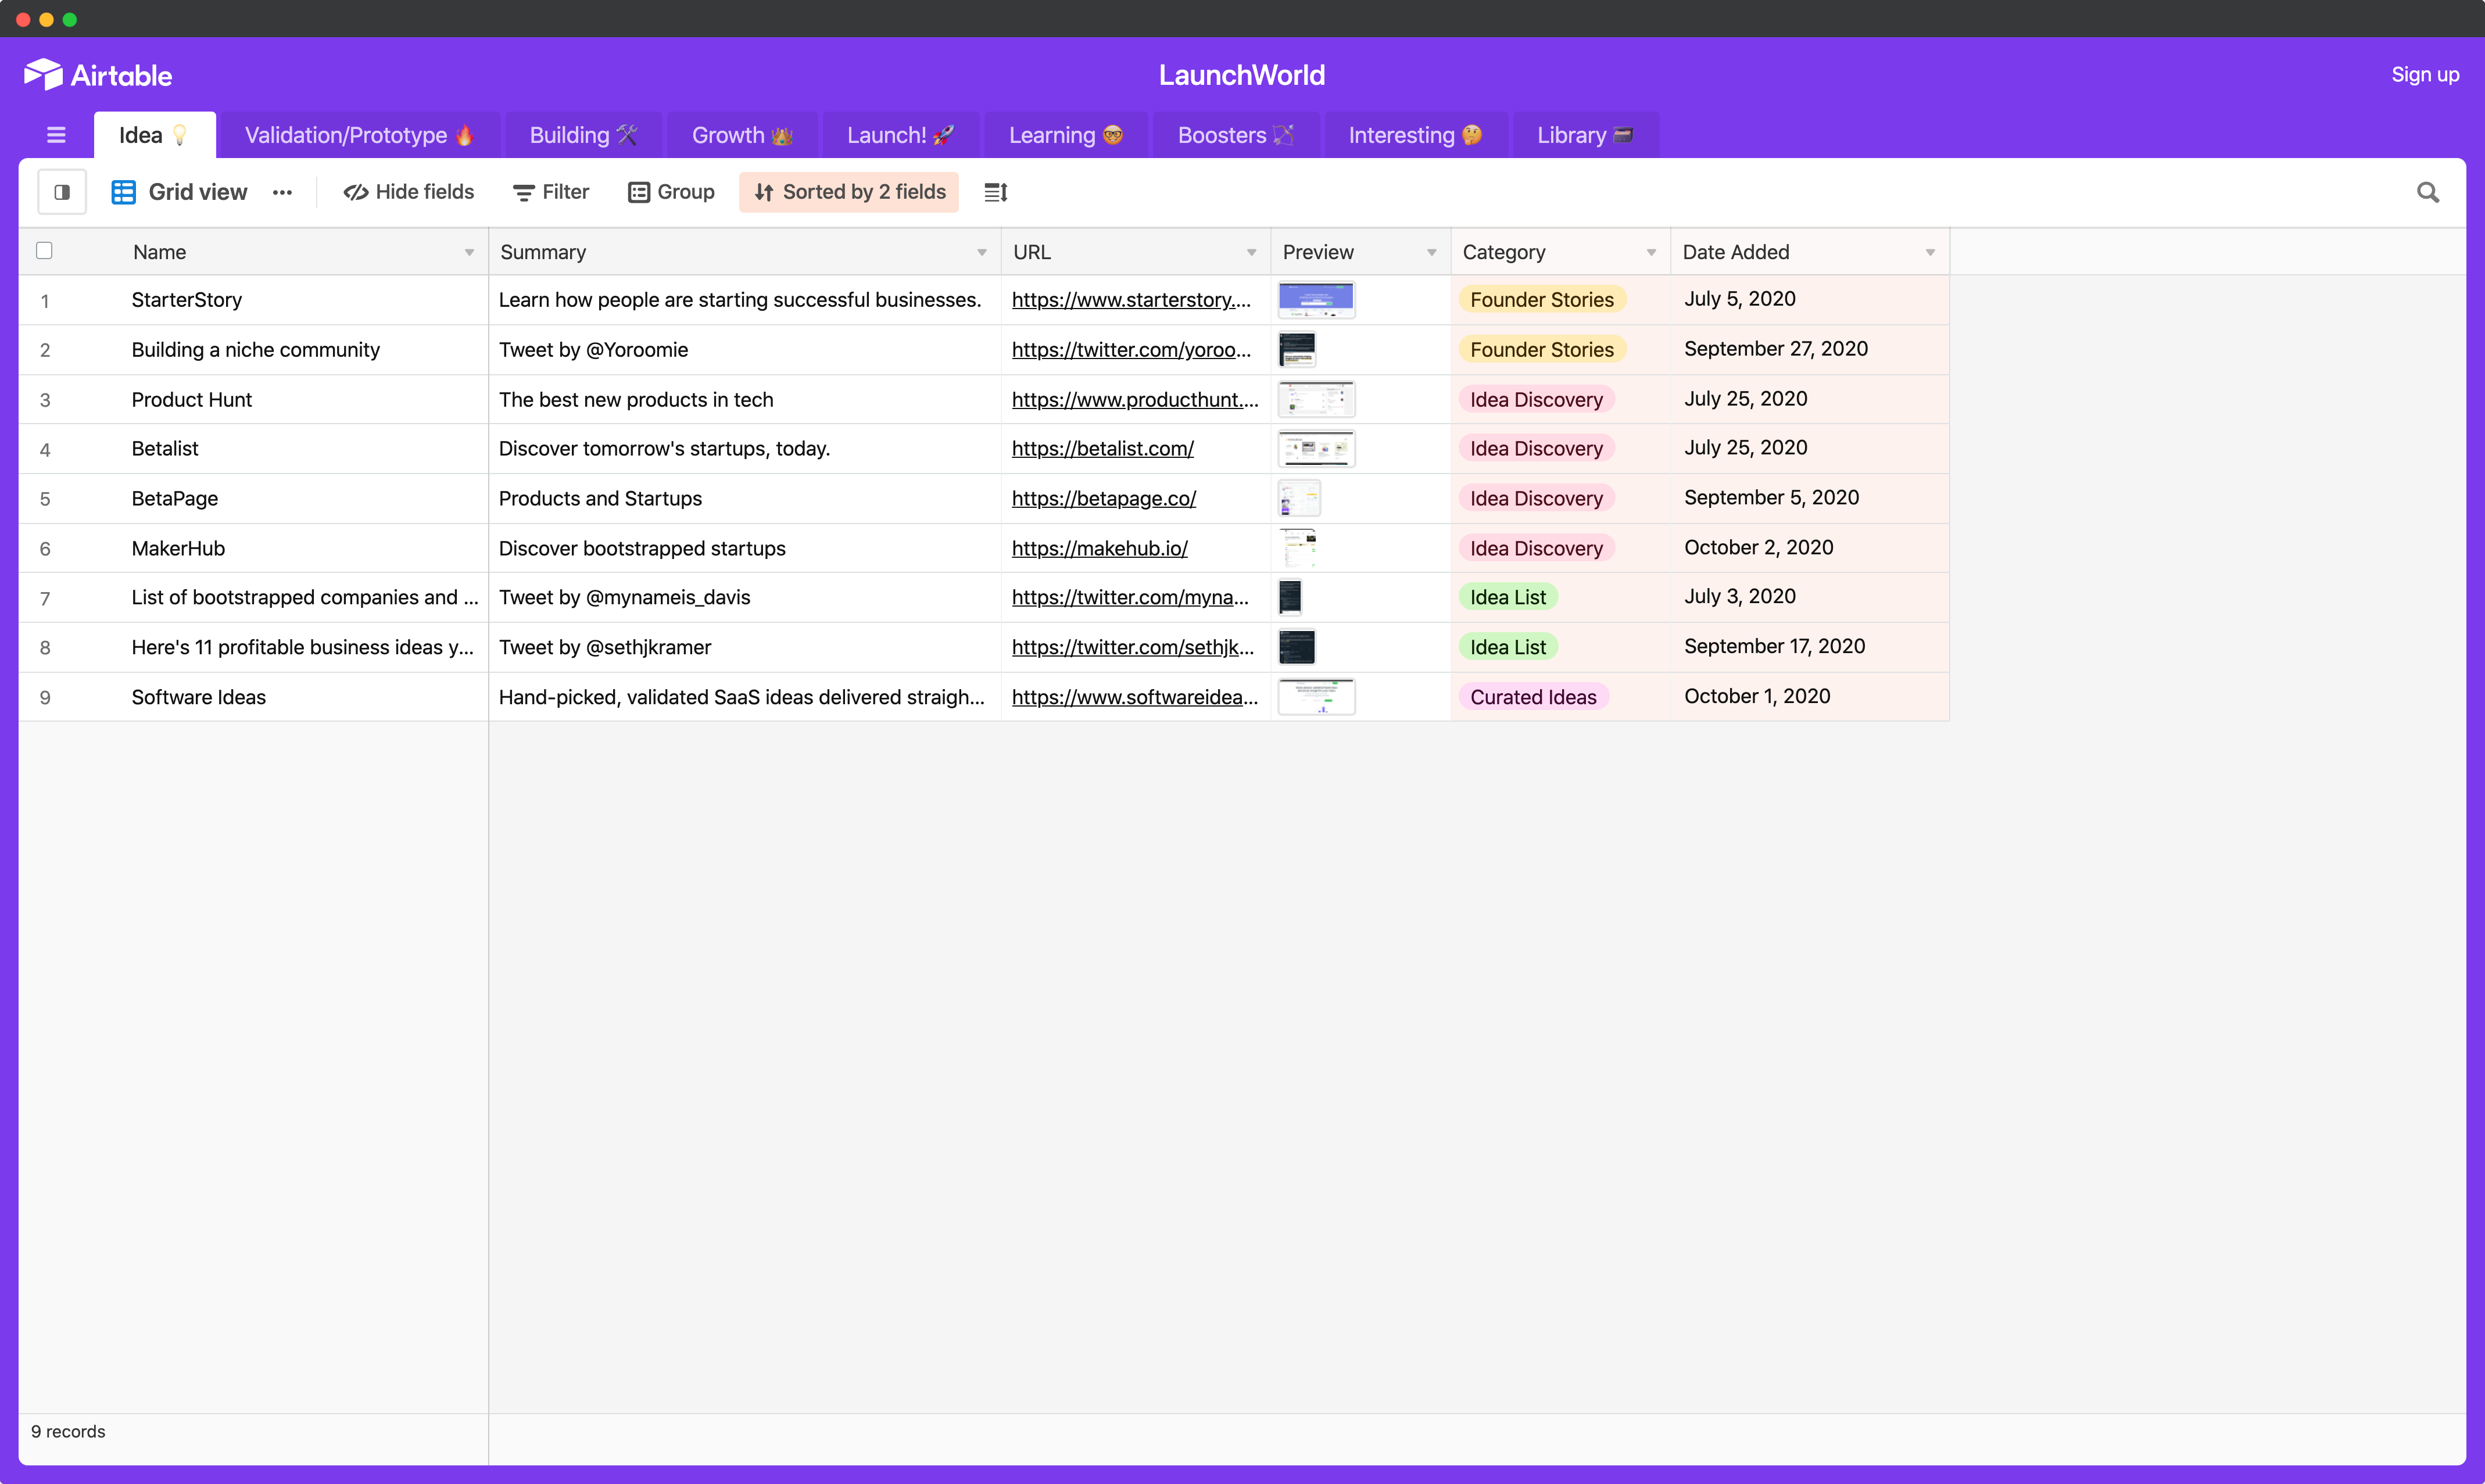This screenshot has height=1484, width=2485.
Task: Open the Filter options
Action: tap(551, 192)
